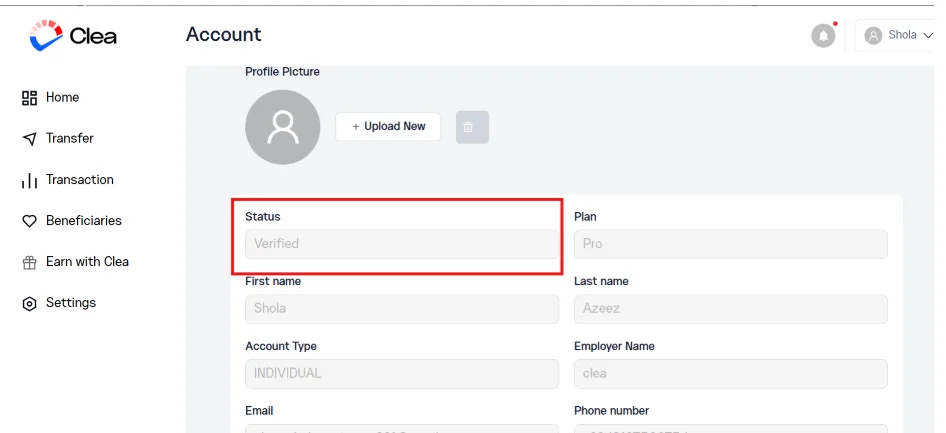Open the notifications bell icon
Screen dimensions: 946x433
click(x=823, y=36)
